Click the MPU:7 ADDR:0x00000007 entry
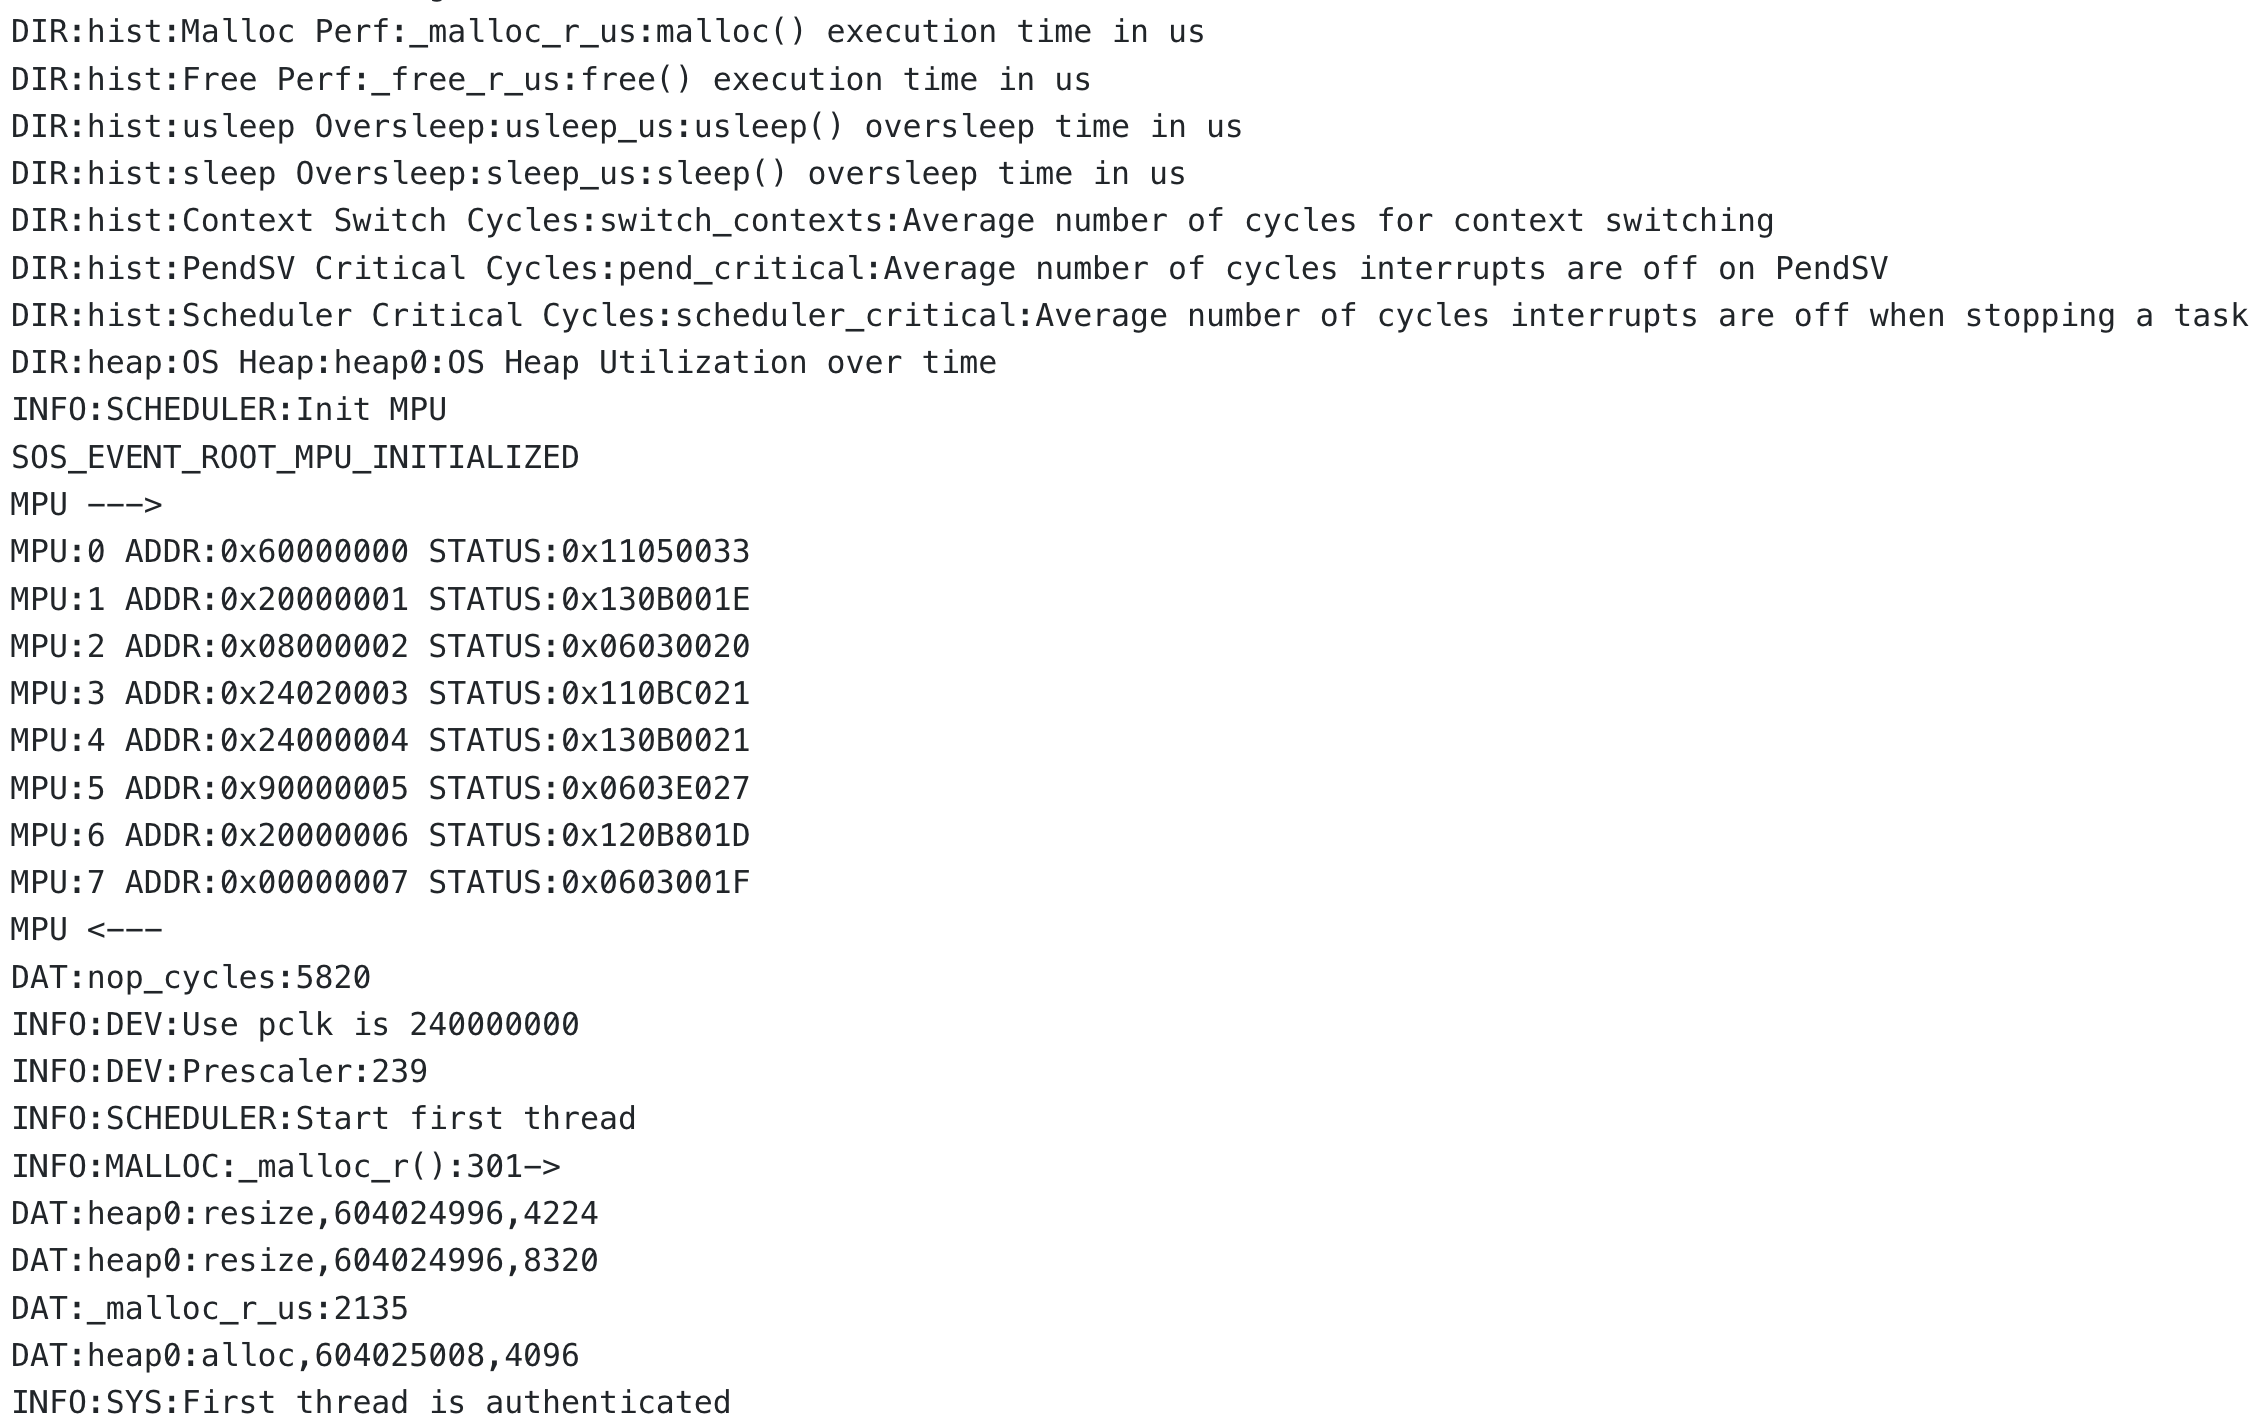 pyautogui.click(x=380, y=883)
